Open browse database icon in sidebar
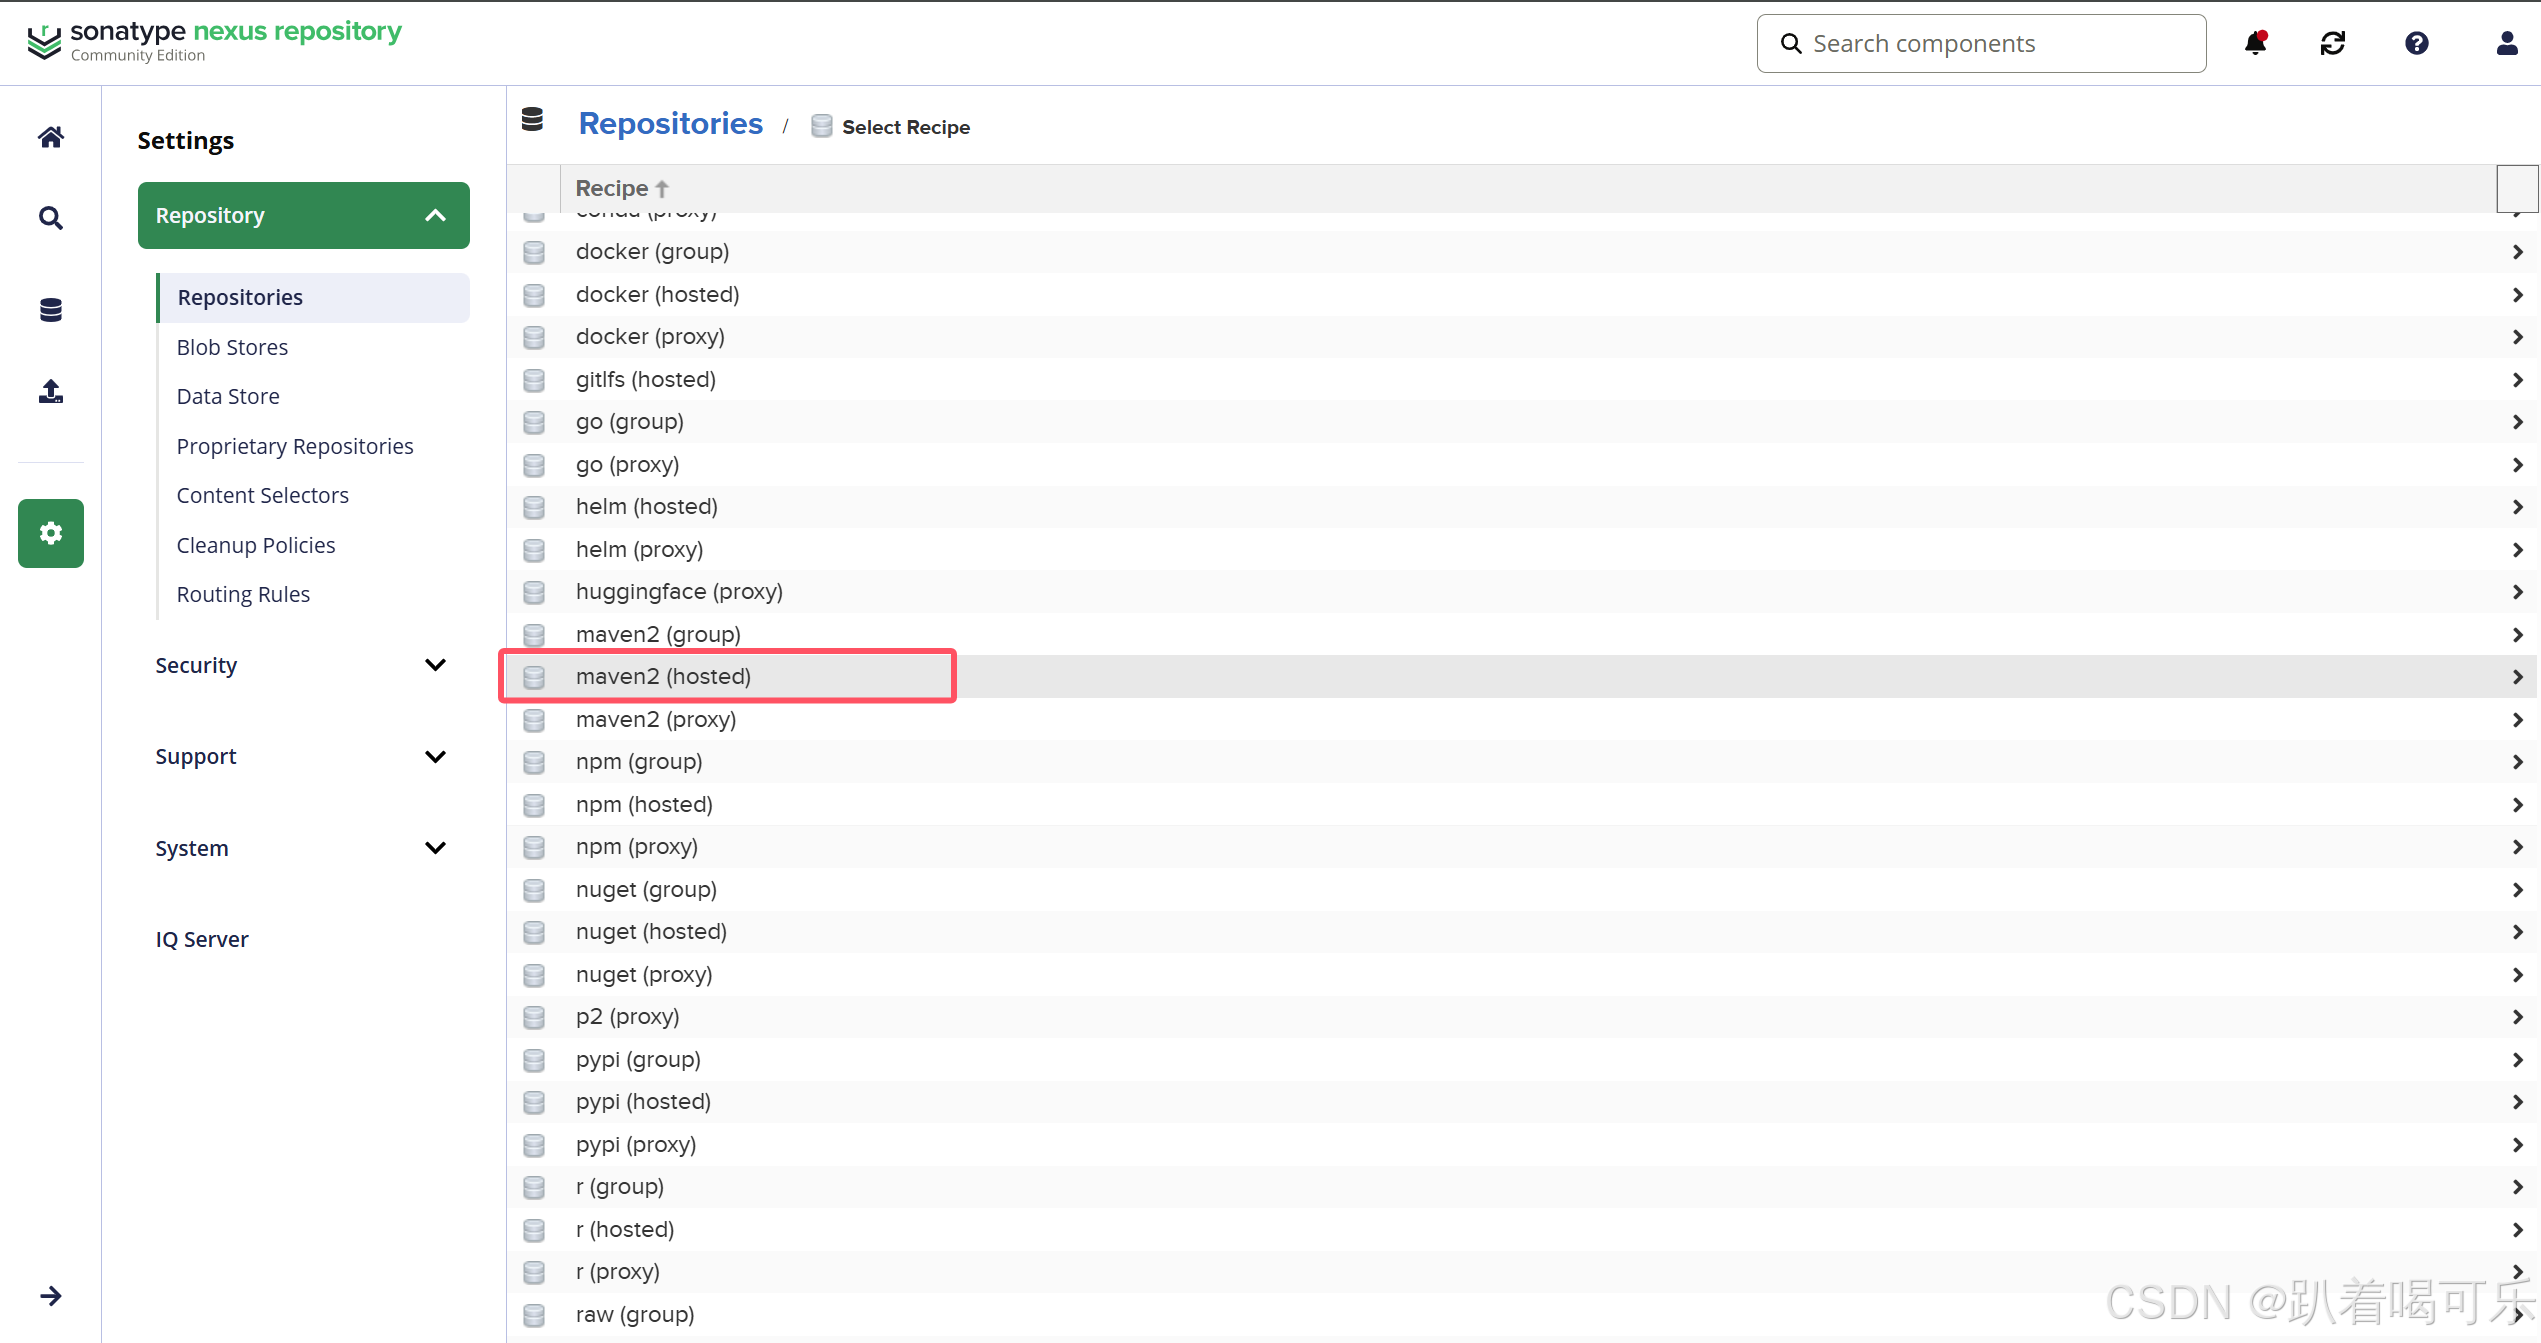The image size is (2541, 1343). pyautogui.click(x=51, y=310)
